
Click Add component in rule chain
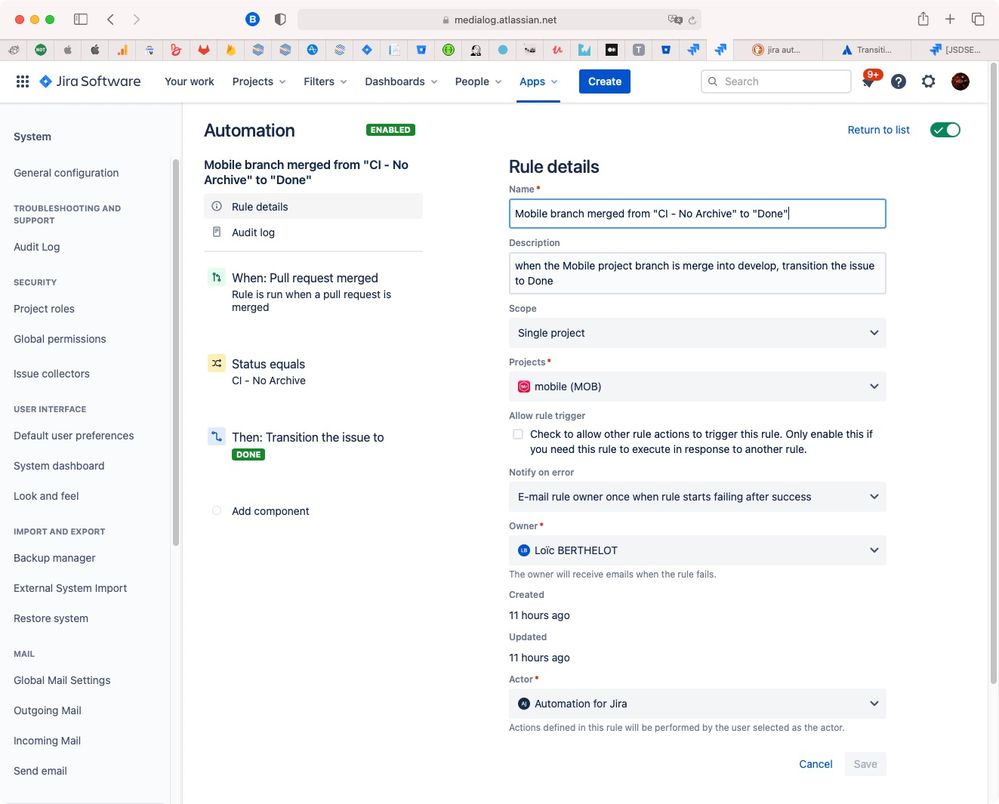coord(270,511)
